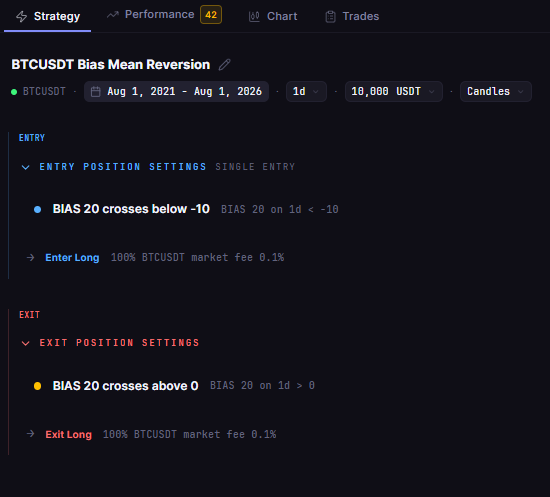The width and height of the screenshot is (550, 497).
Task: Click the clipboard Trades icon
Action: point(330,16)
